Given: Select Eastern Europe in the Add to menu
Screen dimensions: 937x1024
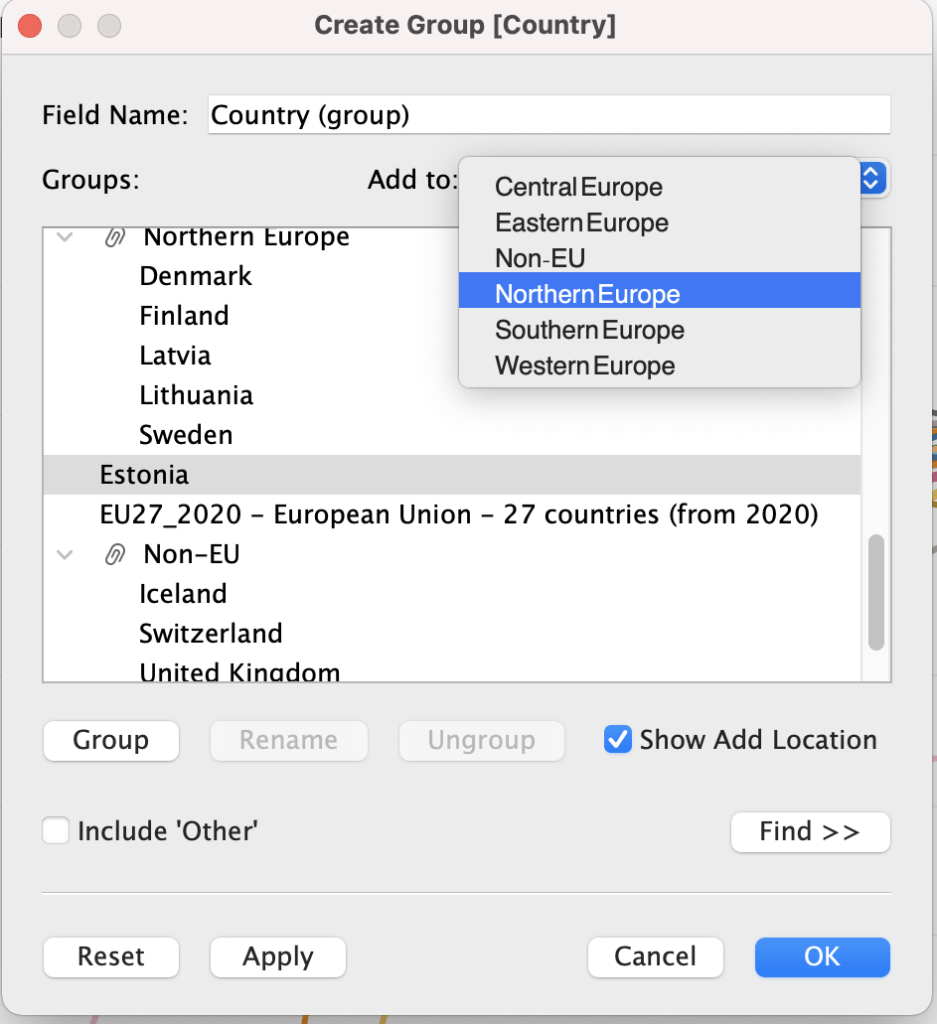Looking at the screenshot, I should pyautogui.click(x=581, y=223).
